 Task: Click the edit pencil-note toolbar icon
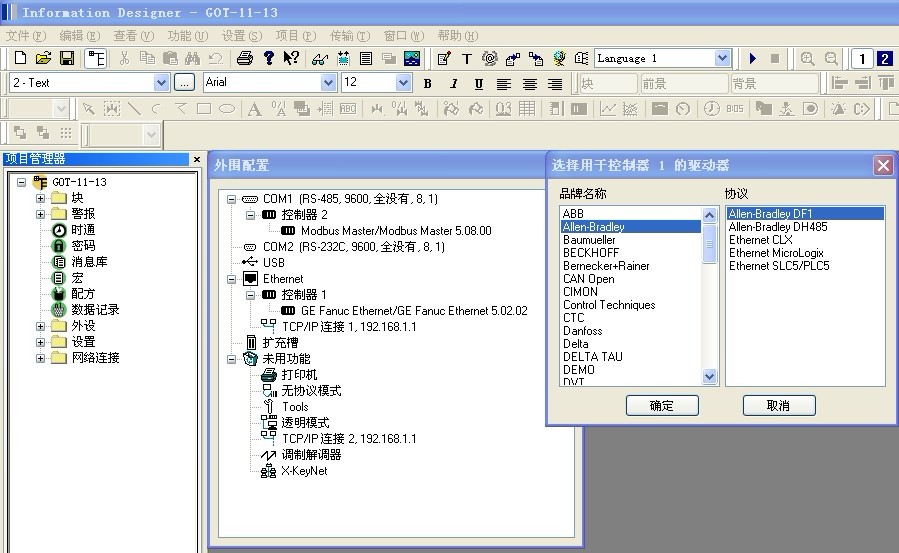pyautogui.click(x=444, y=58)
